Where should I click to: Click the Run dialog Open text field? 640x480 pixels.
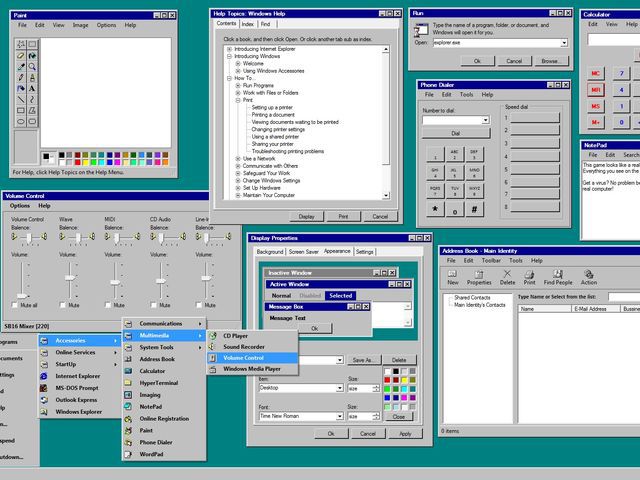tap(496, 42)
